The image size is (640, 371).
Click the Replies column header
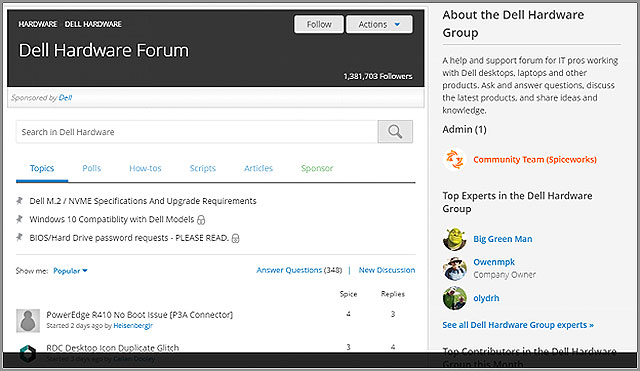tap(393, 294)
